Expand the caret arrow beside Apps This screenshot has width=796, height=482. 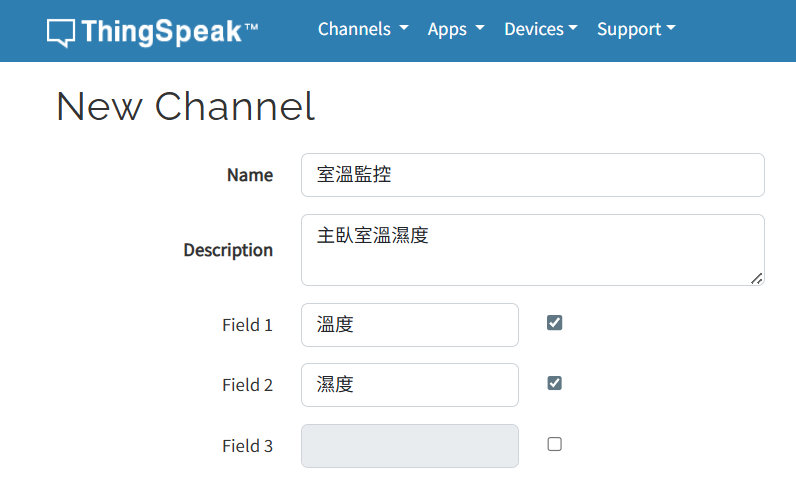pos(480,28)
